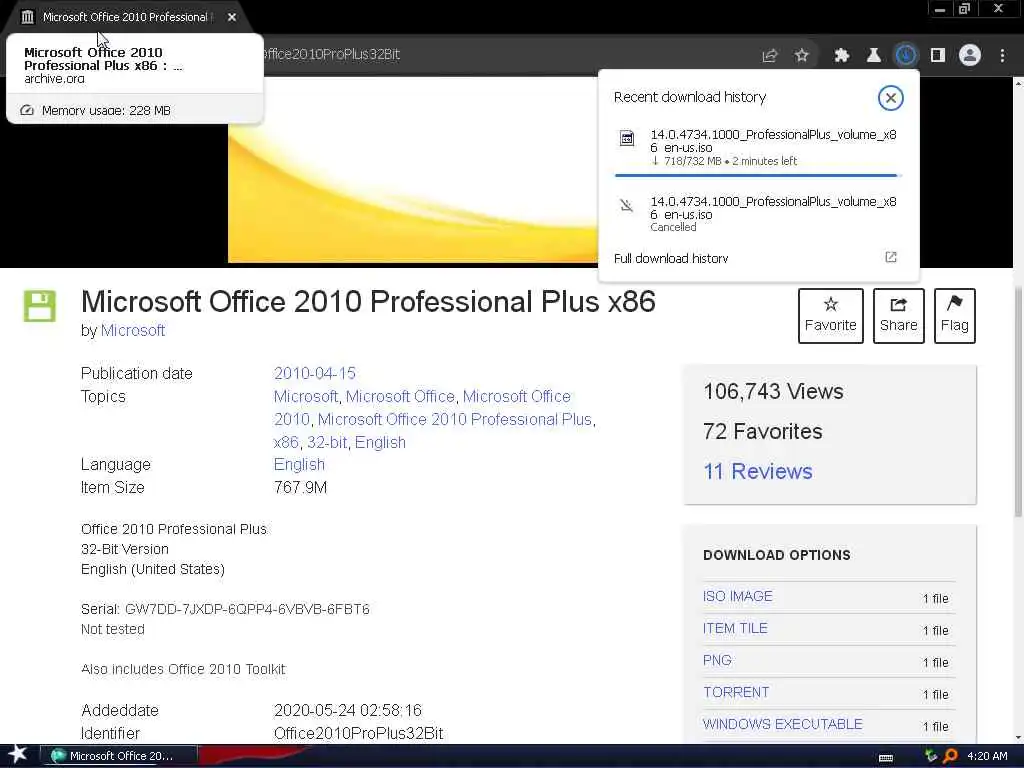Click the network tray icon
Viewport: 1024px width, 768px height.
[x=931, y=756]
